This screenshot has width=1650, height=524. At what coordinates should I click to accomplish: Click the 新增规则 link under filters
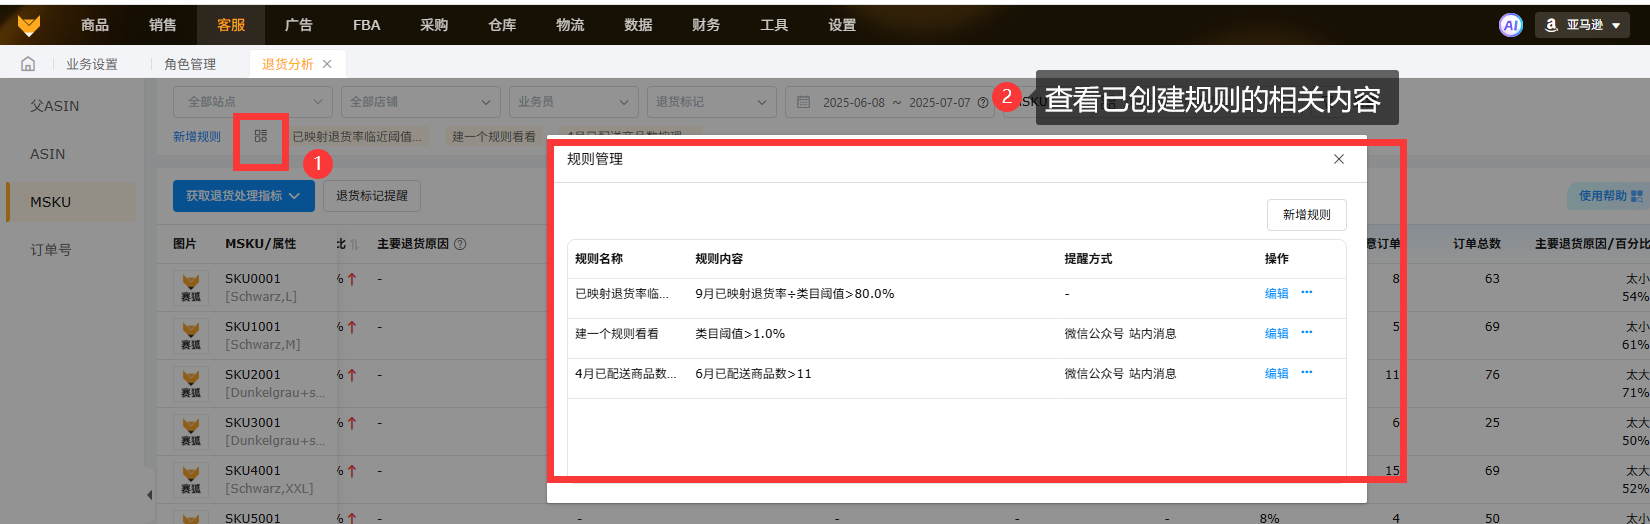coord(197,137)
